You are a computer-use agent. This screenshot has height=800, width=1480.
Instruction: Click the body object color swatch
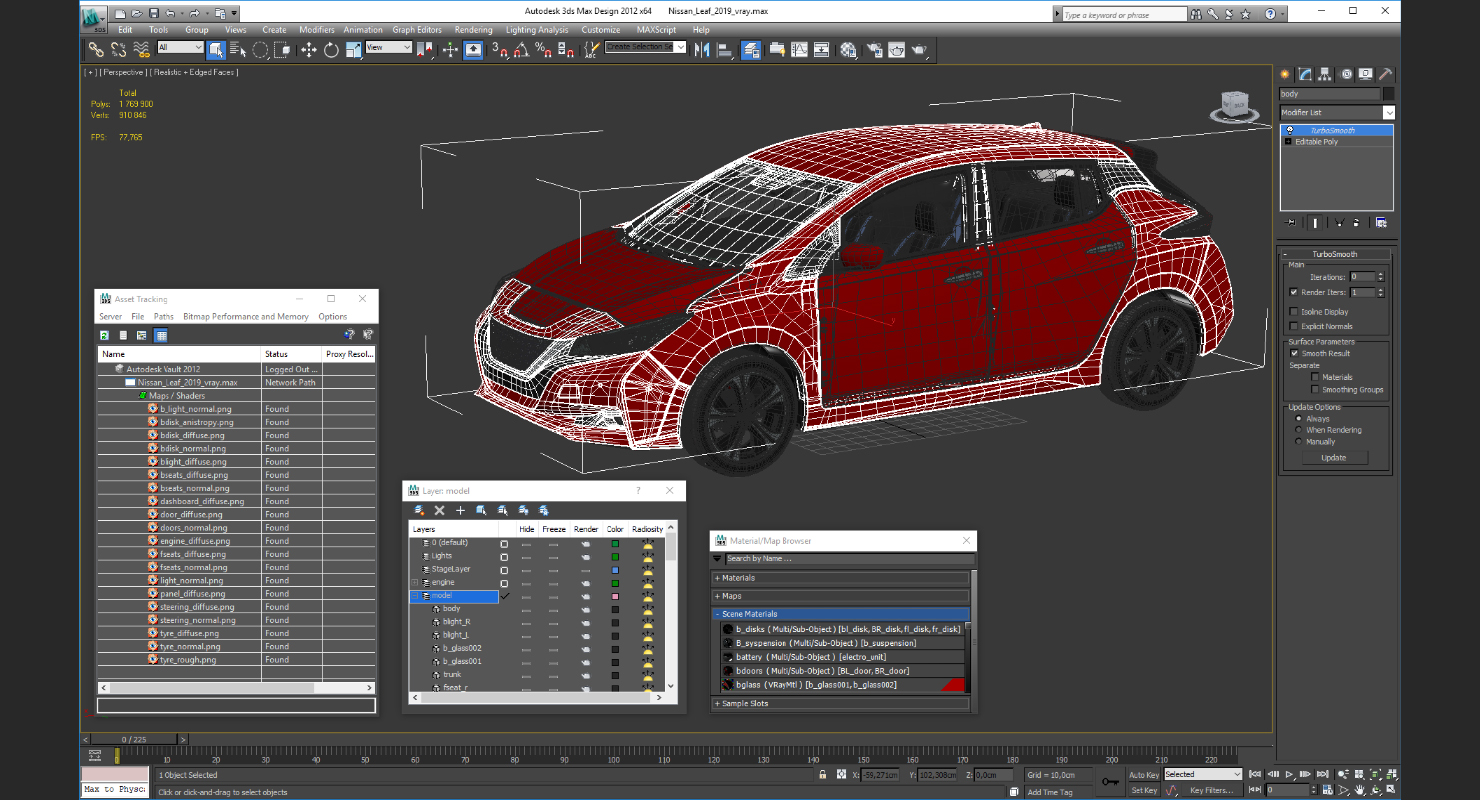(x=1388, y=94)
